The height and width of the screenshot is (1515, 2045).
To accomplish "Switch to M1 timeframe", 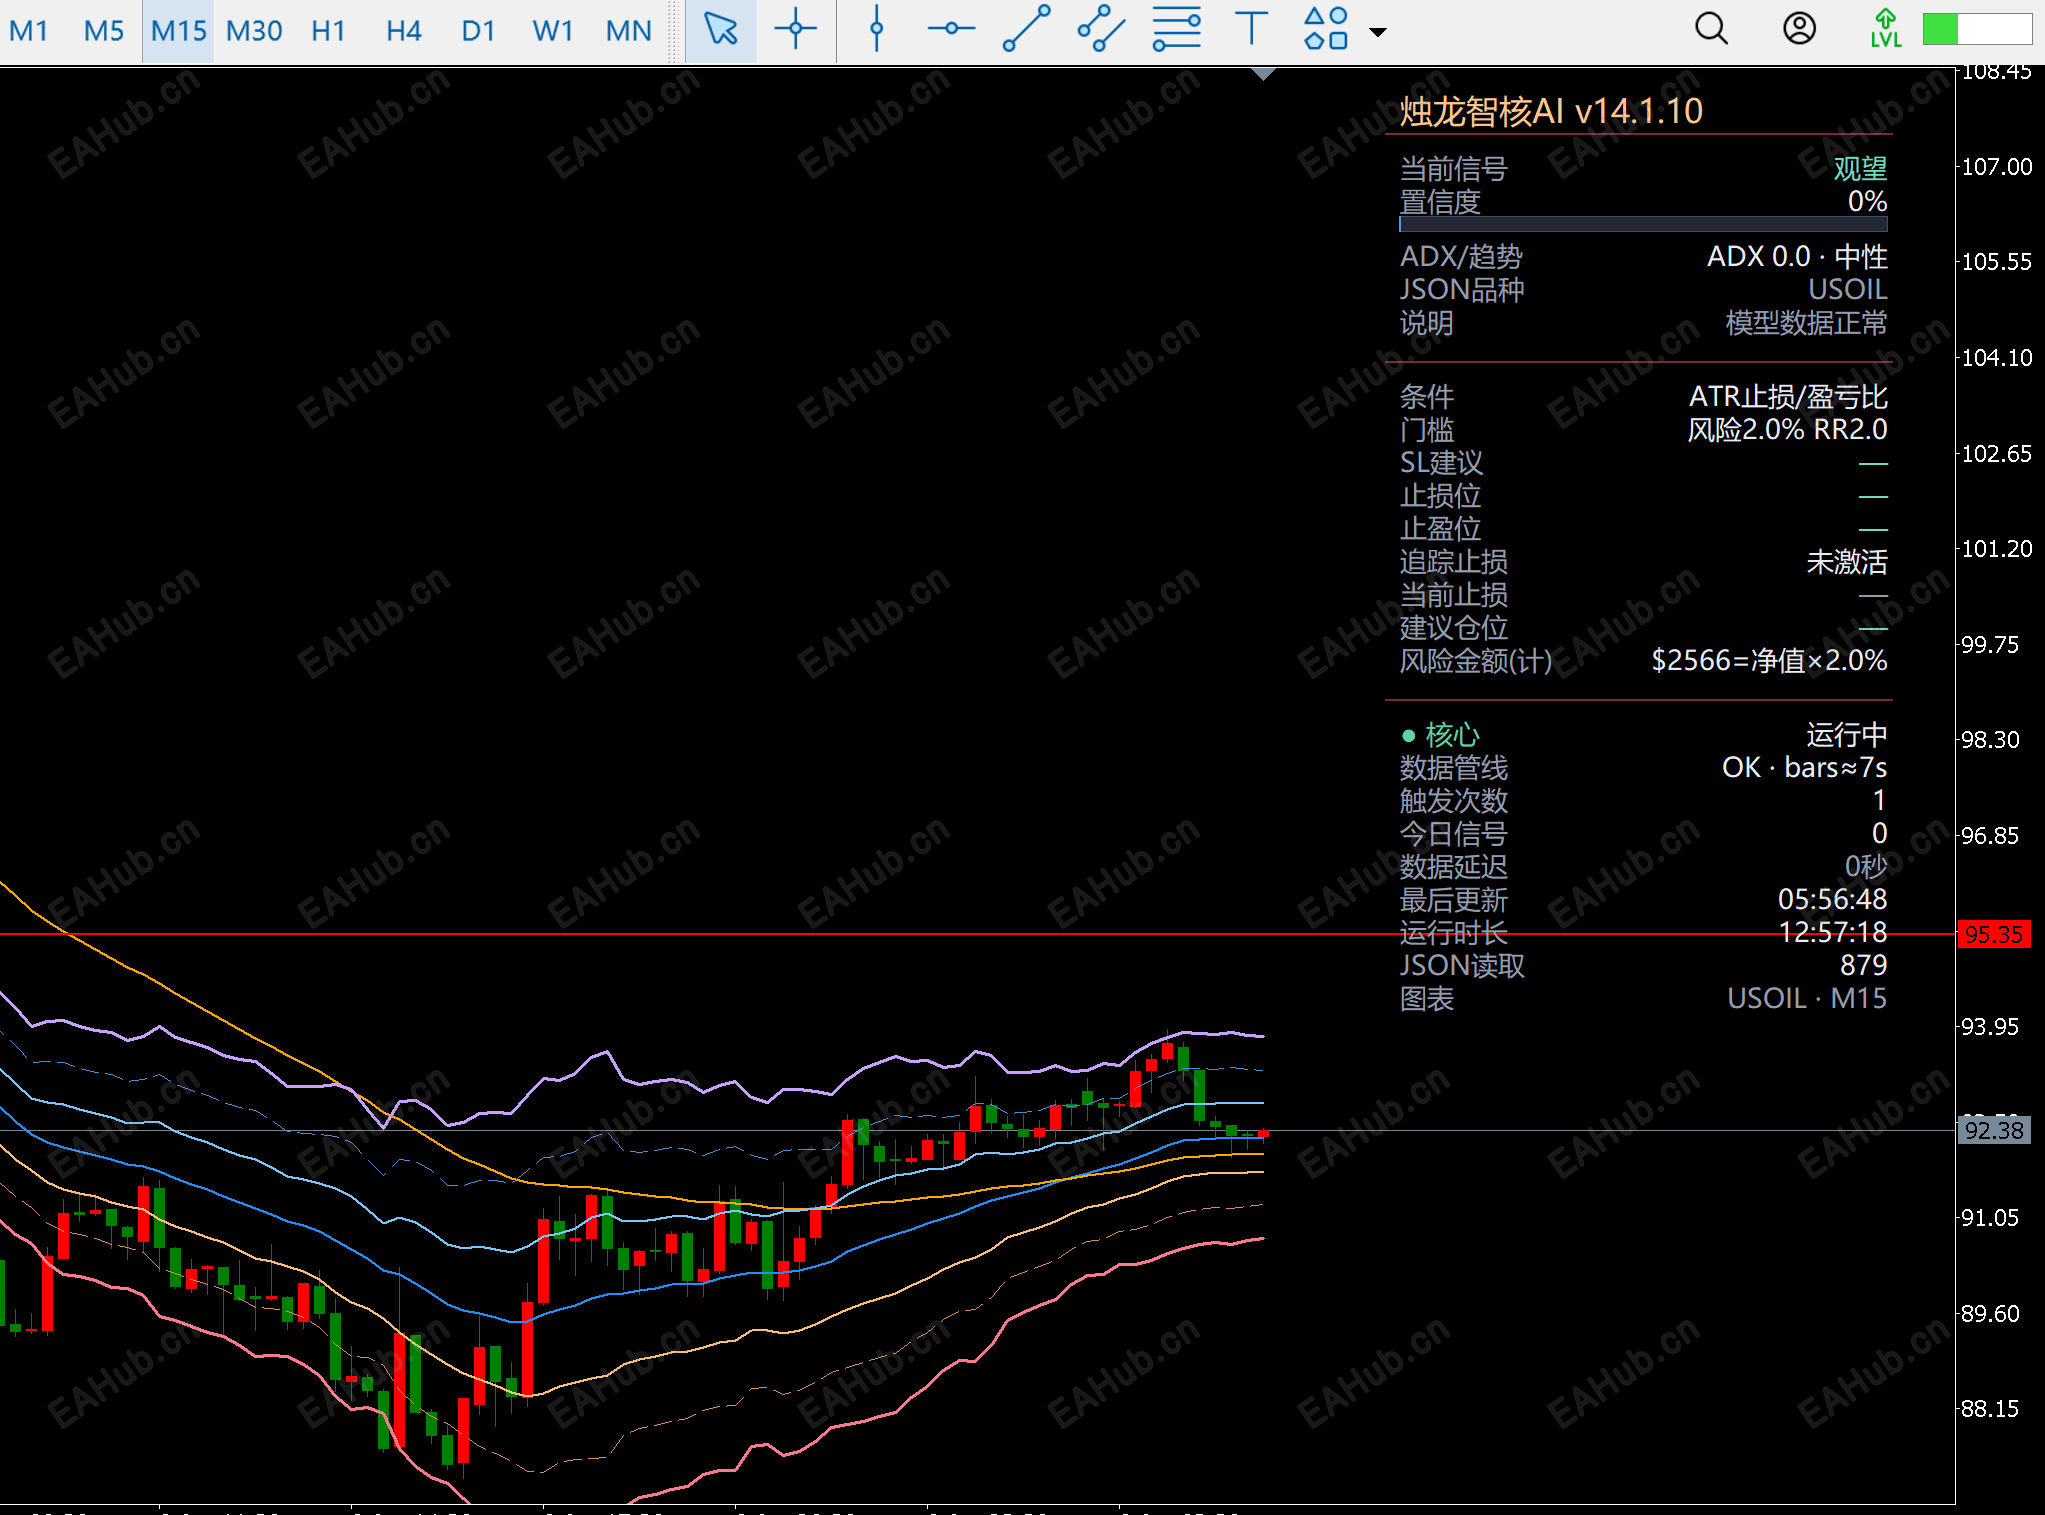I will pyautogui.click(x=29, y=31).
